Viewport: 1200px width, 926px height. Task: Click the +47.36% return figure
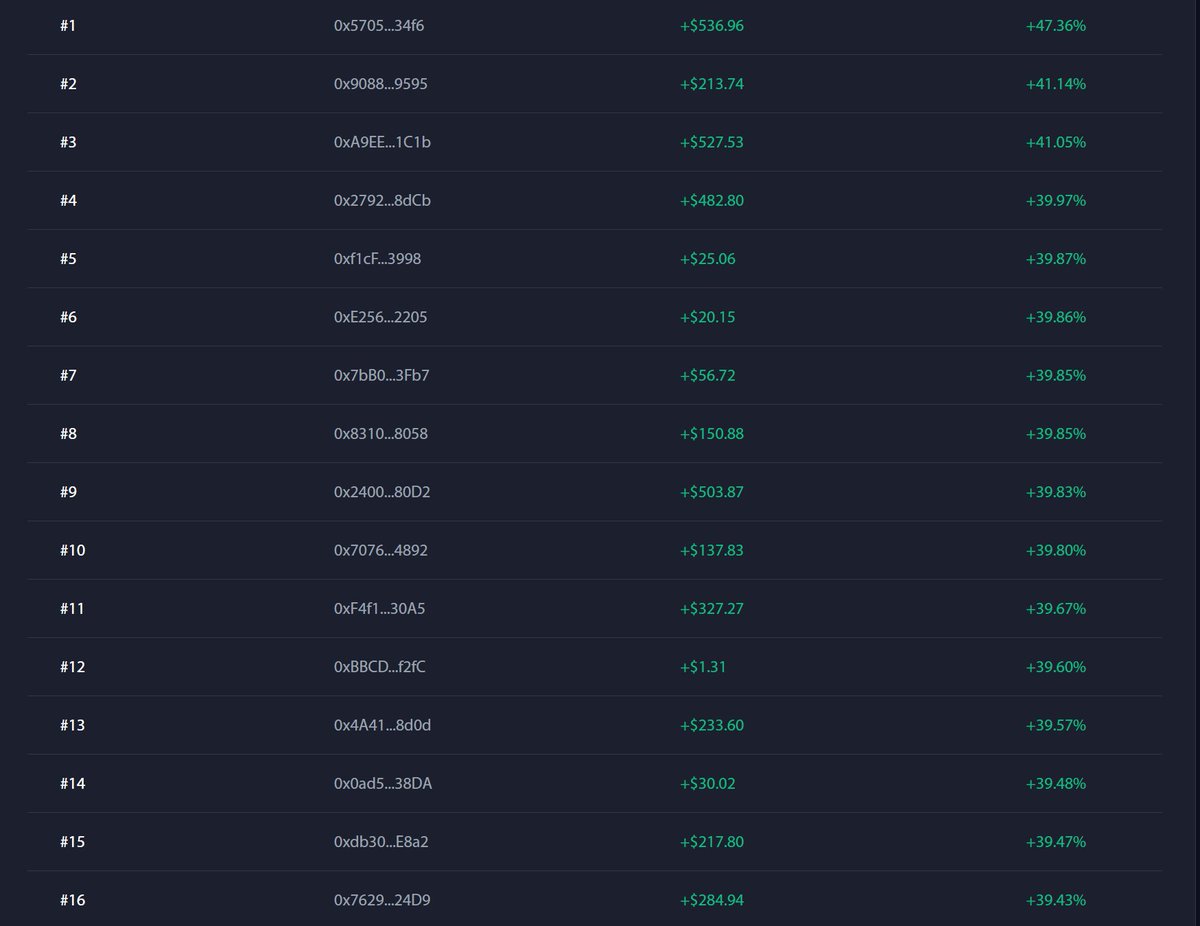pyautogui.click(x=1055, y=26)
